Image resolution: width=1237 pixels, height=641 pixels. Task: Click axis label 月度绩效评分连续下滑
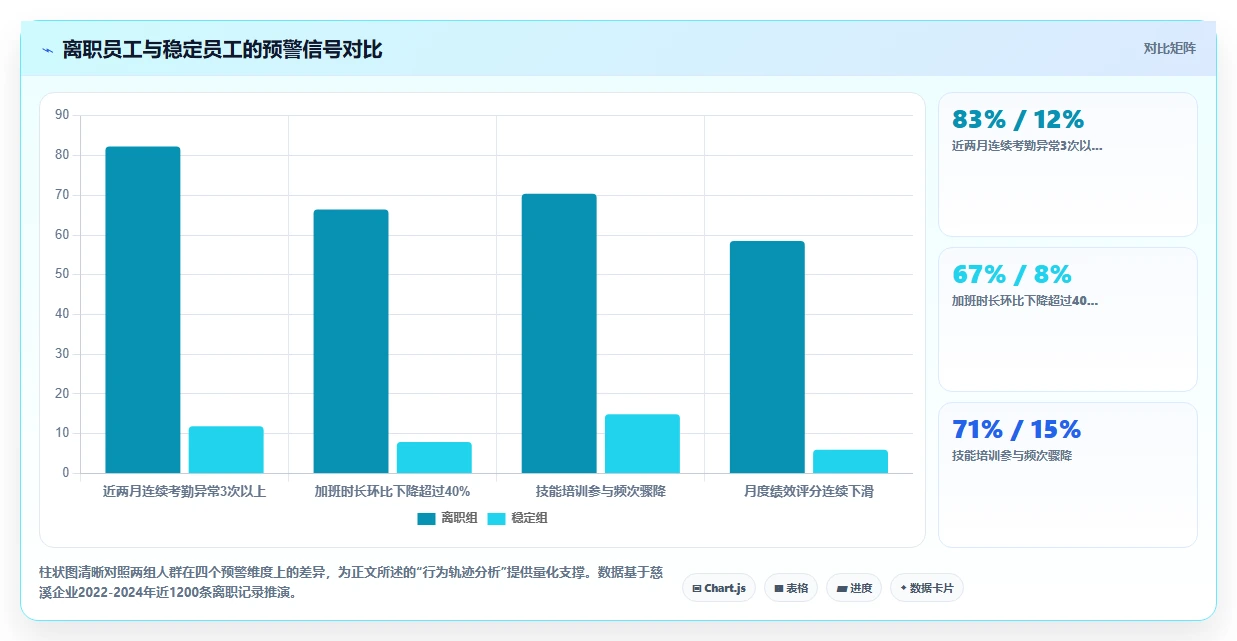[x=808, y=491]
